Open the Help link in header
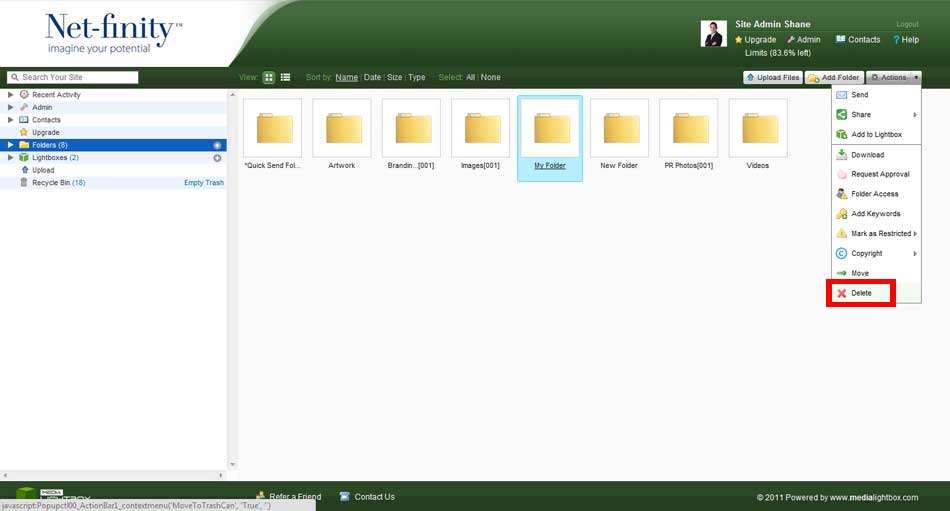Image resolution: width=950 pixels, height=511 pixels. 905,40
